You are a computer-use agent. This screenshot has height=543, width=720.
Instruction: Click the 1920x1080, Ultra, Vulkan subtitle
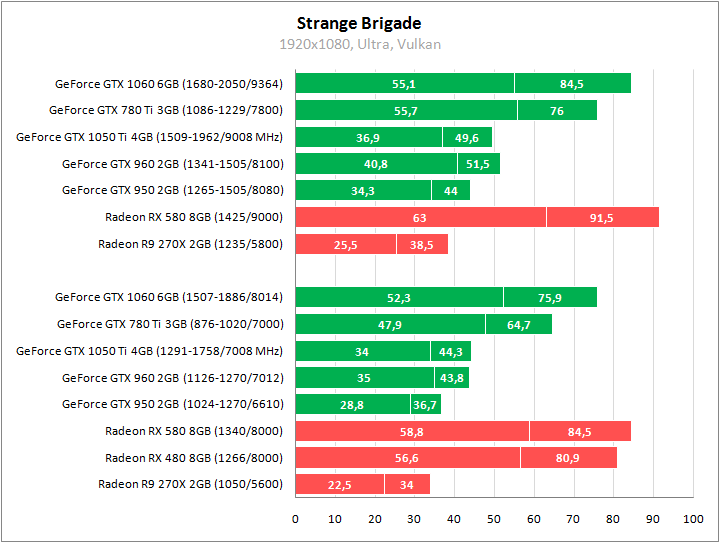pos(359,44)
